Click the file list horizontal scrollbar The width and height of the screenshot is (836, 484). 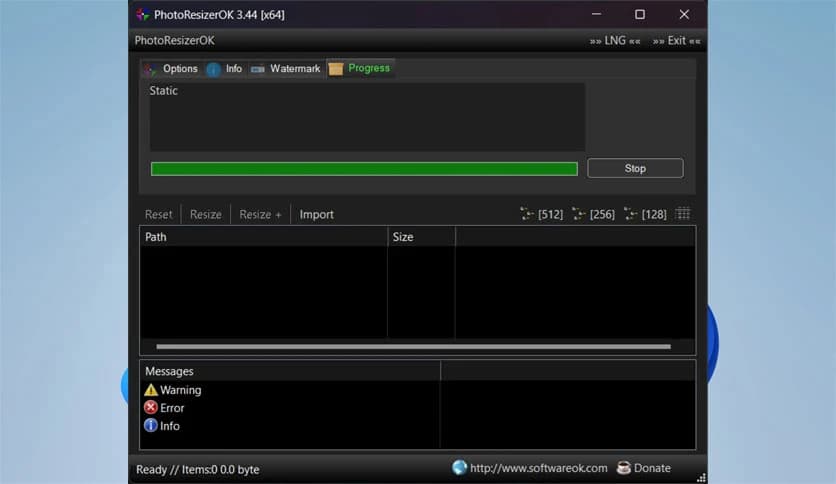pos(413,346)
